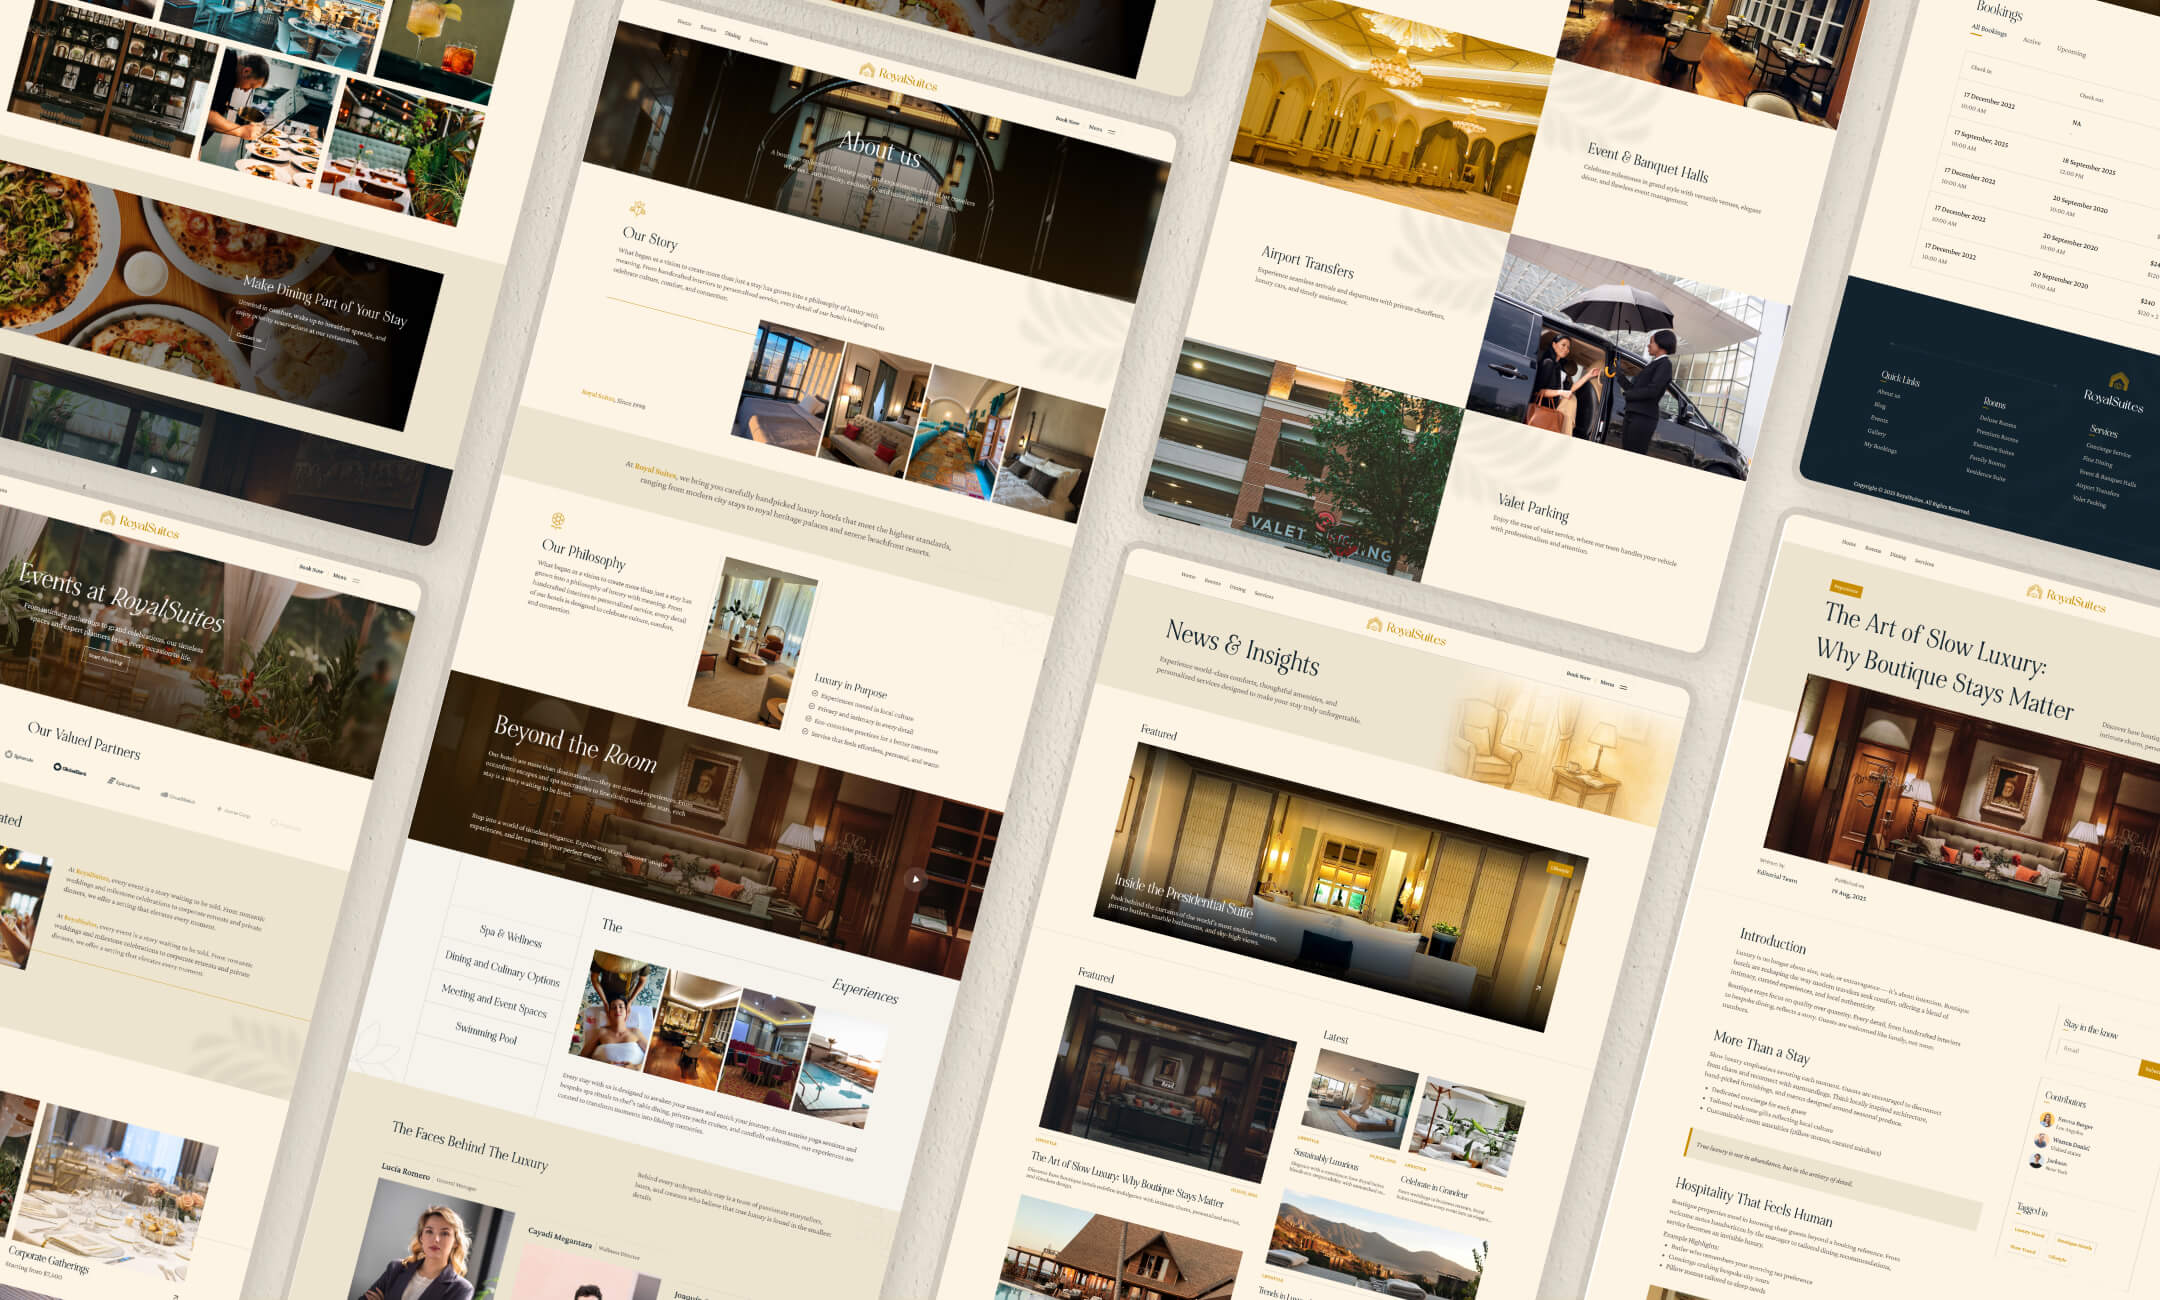Play the video in the dining collage
Image resolution: width=2160 pixels, height=1300 pixels.
(x=151, y=467)
